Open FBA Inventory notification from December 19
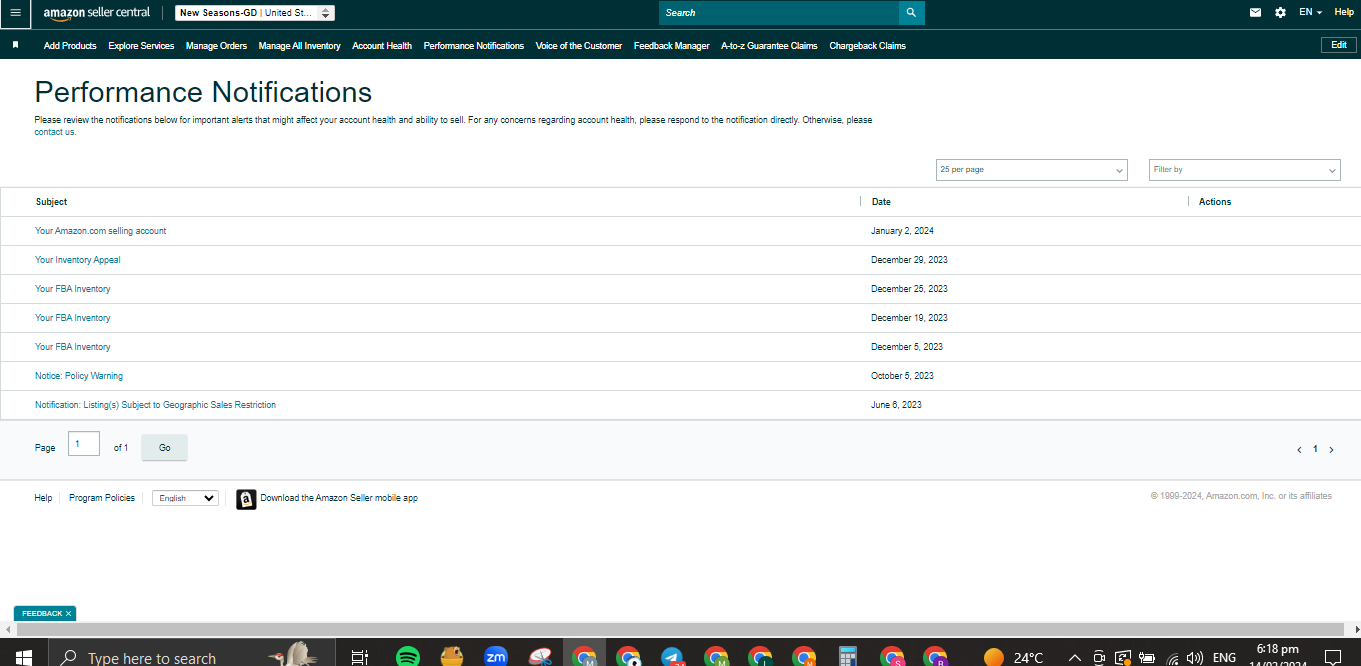Screen dimensions: 1361x666 (x=72, y=318)
